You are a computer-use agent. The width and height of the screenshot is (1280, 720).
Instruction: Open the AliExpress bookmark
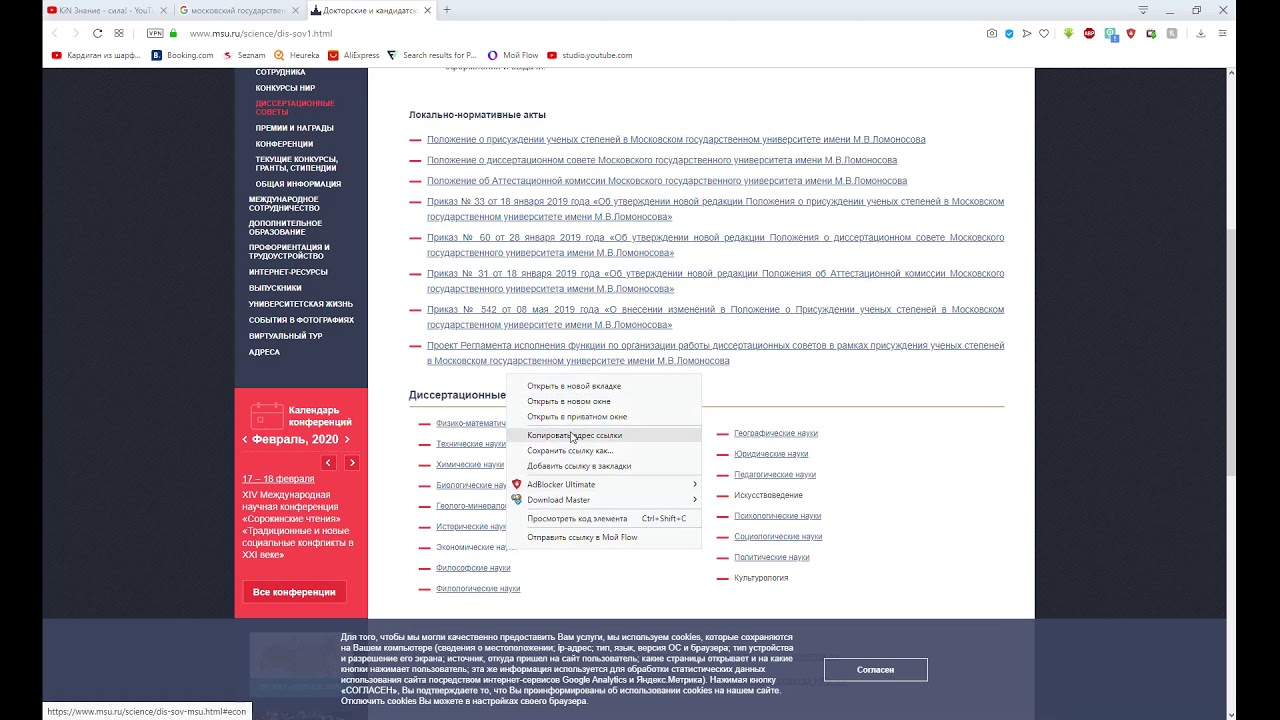[354, 55]
